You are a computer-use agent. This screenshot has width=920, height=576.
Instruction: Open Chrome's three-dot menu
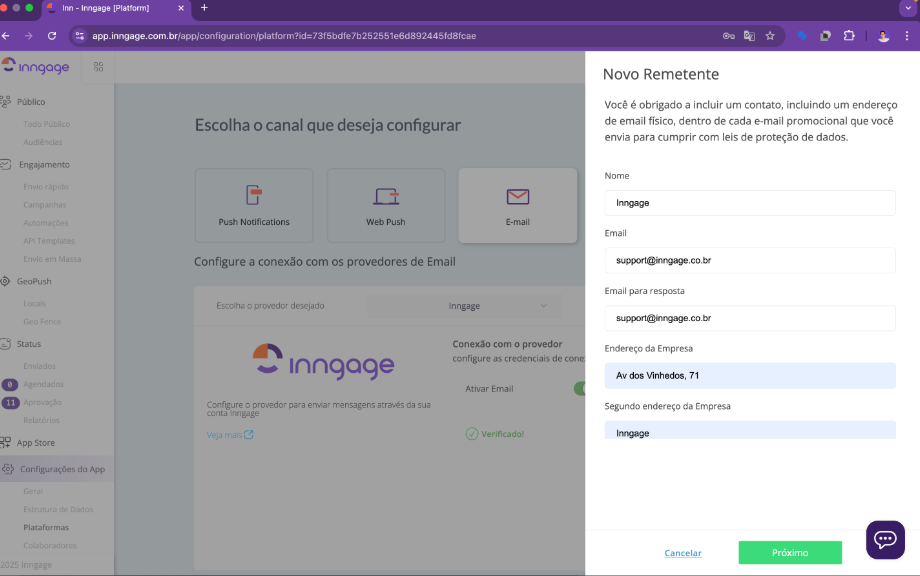(907, 36)
